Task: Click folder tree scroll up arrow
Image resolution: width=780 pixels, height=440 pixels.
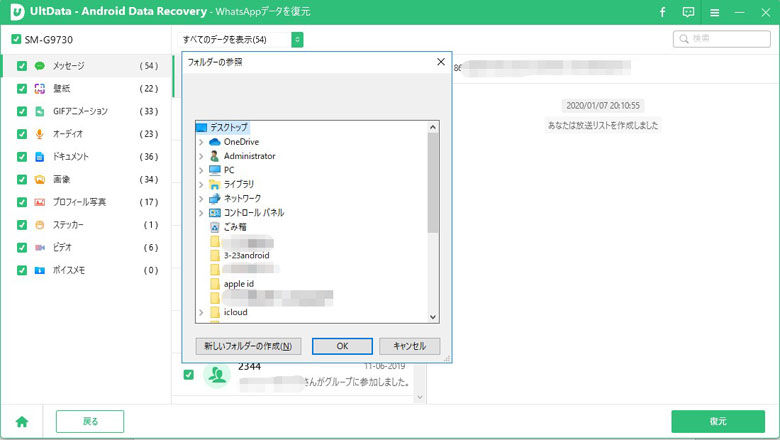Action: point(433,127)
